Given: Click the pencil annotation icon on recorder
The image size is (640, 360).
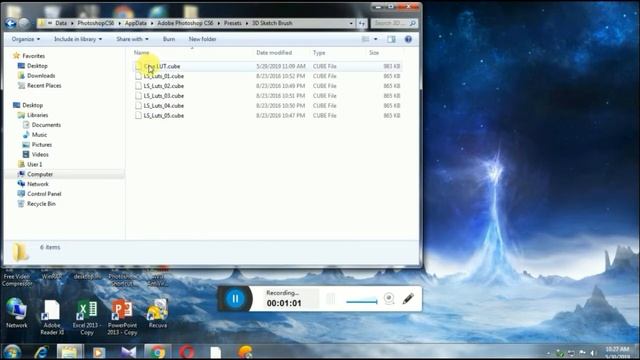Looking at the screenshot, I should (408, 298).
